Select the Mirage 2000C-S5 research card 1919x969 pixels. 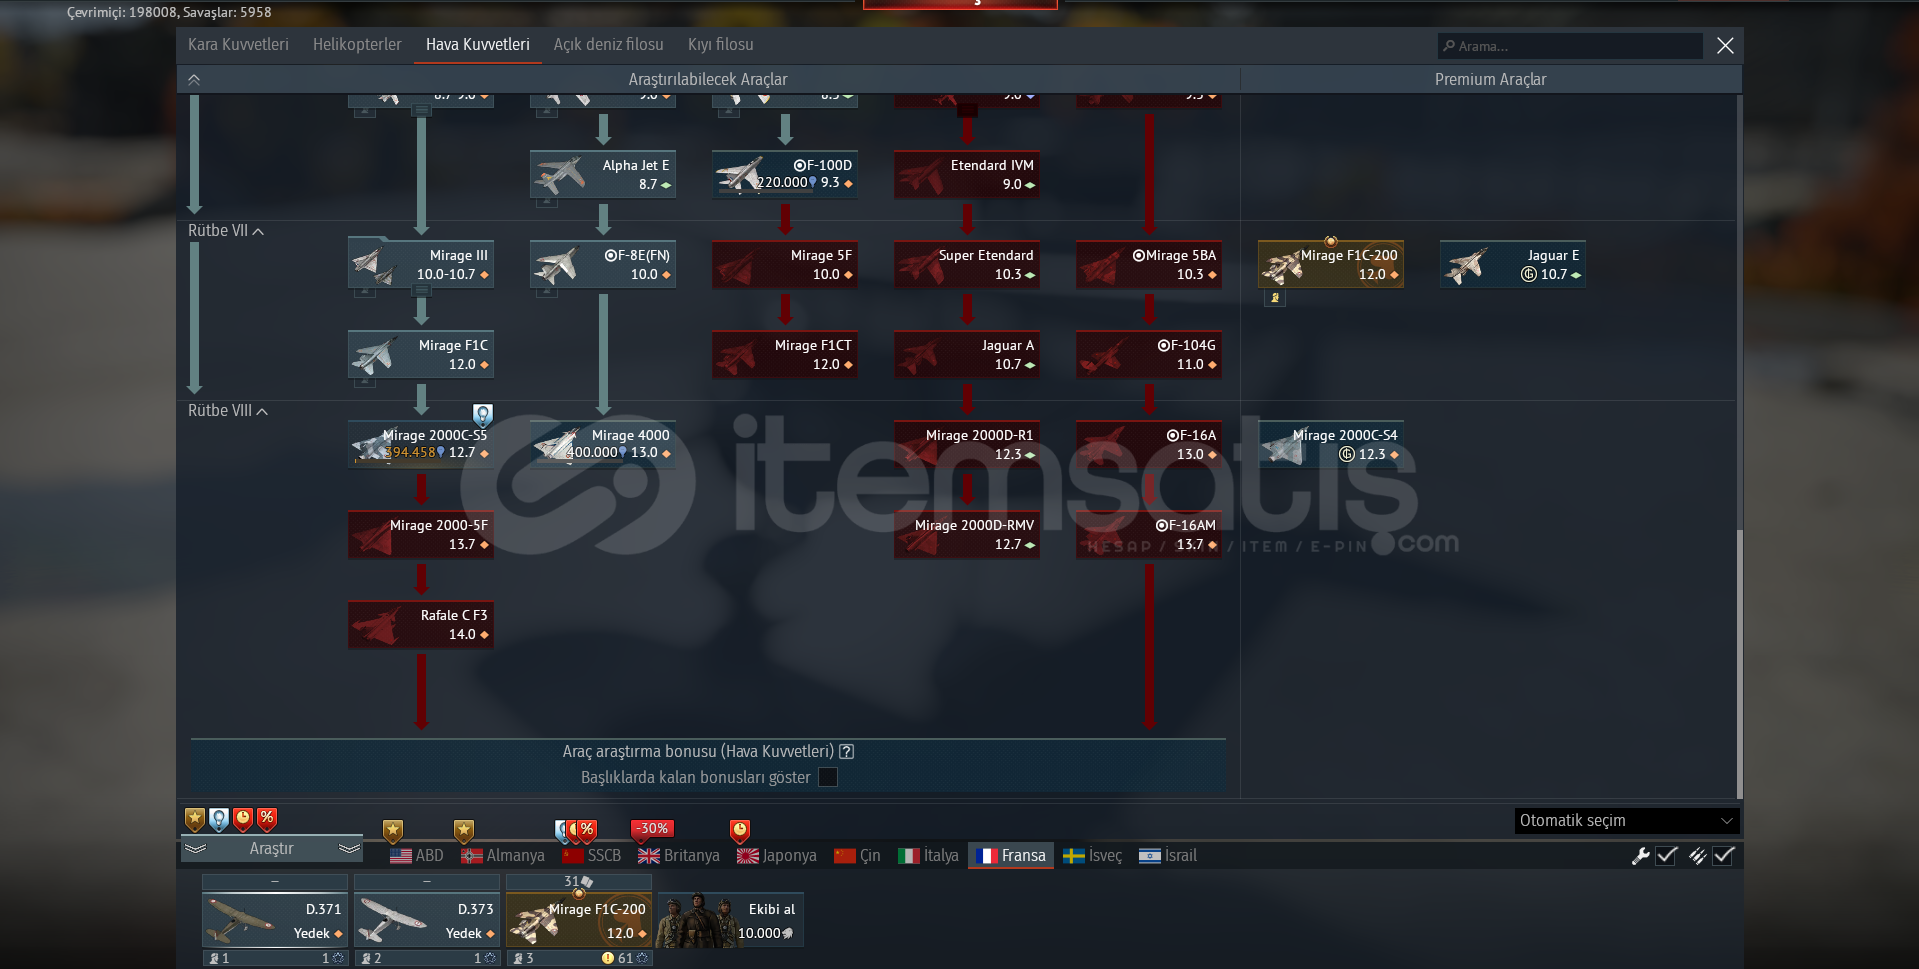421,445
